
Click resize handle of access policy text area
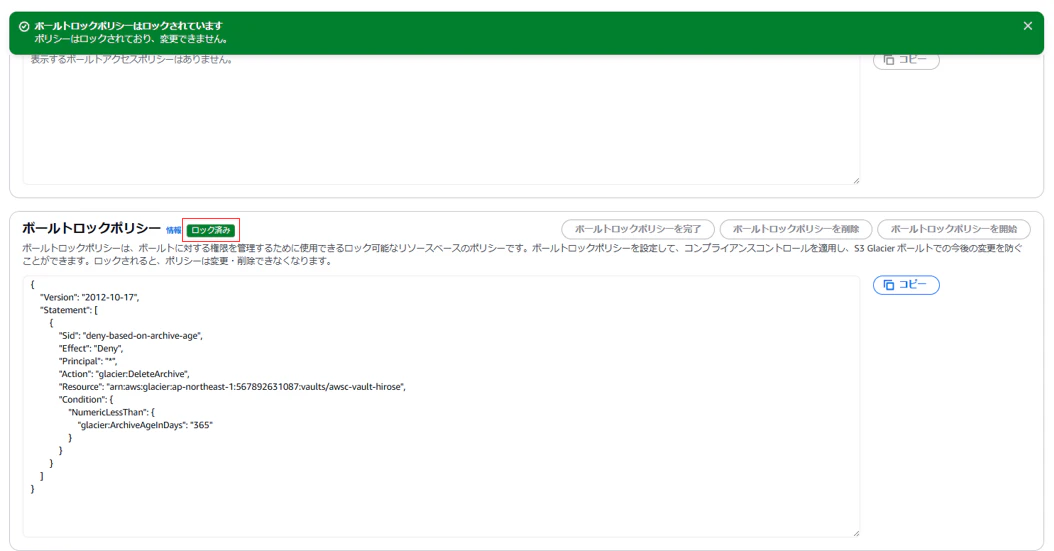click(x=856, y=181)
